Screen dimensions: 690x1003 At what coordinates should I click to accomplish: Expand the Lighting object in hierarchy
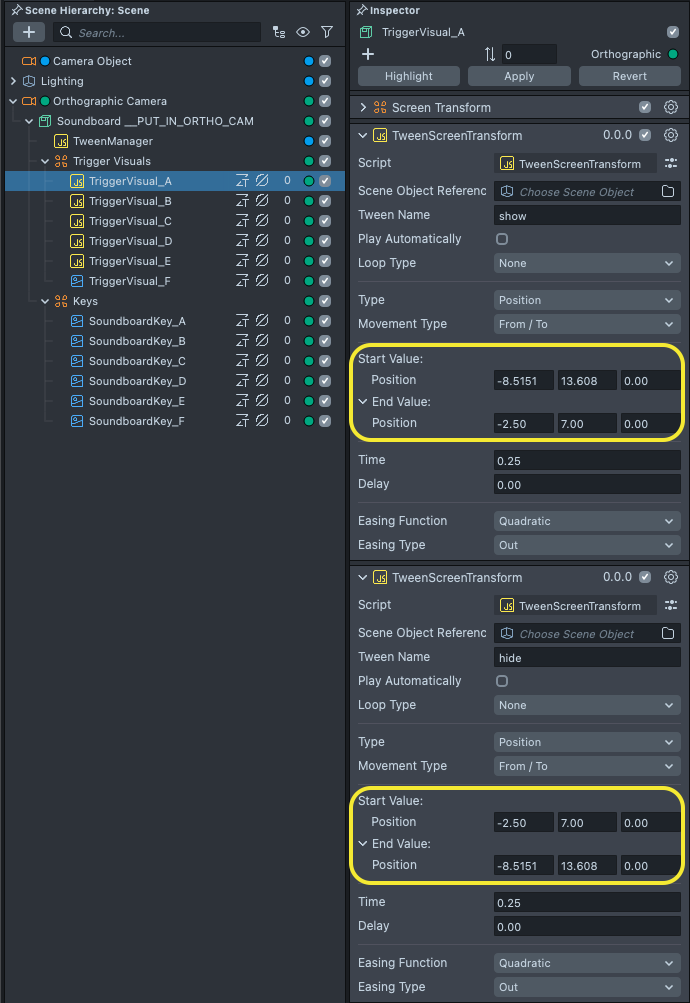[13, 81]
